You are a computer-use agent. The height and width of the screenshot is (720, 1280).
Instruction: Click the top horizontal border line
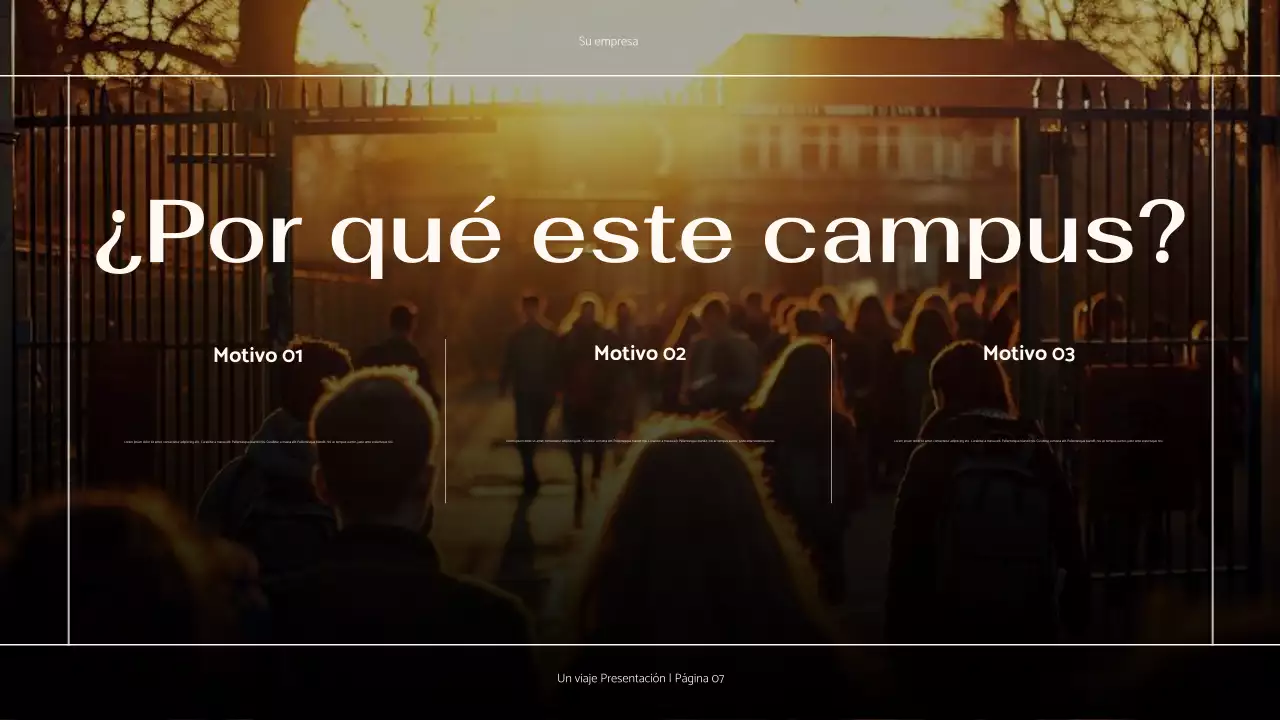point(640,74)
